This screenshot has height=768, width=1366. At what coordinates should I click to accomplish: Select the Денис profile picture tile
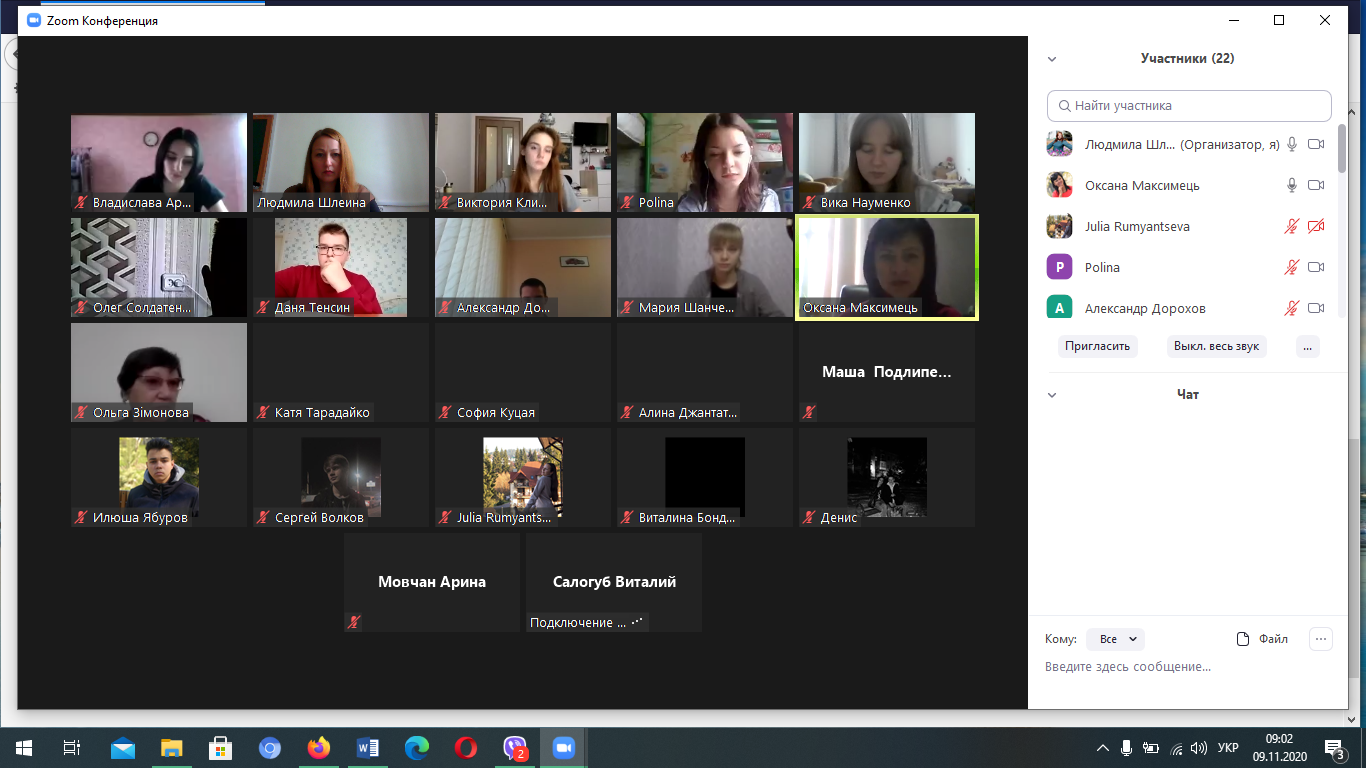click(887, 478)
